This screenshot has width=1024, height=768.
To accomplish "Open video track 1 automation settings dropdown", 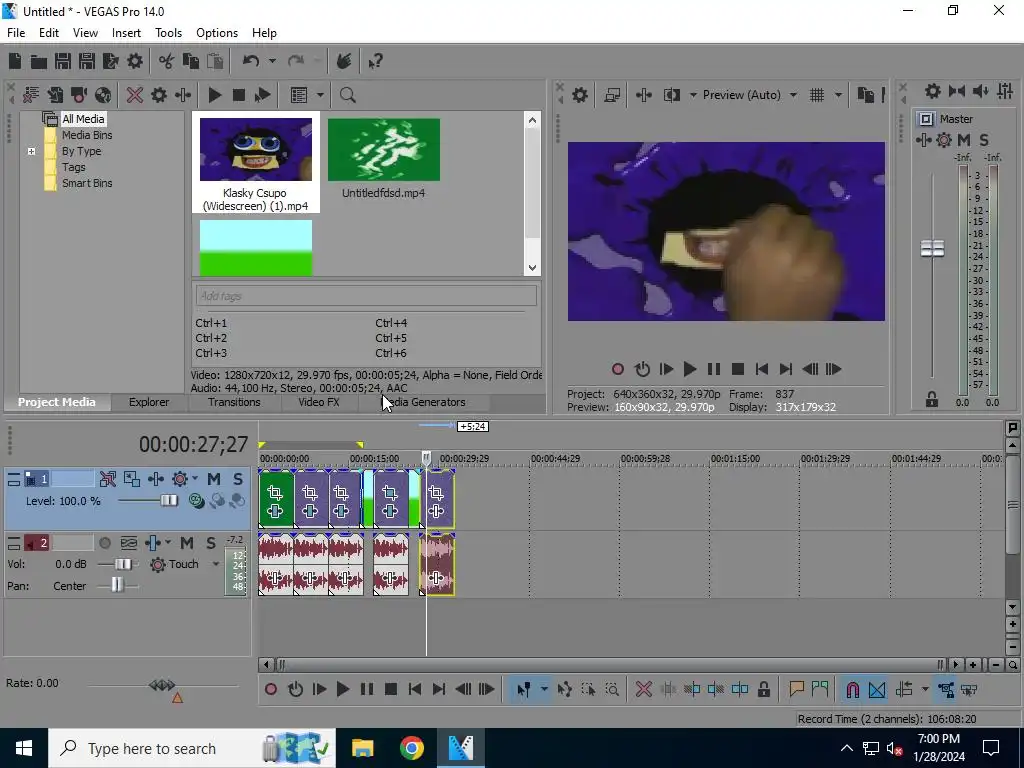I will click(x=195, y=479).
